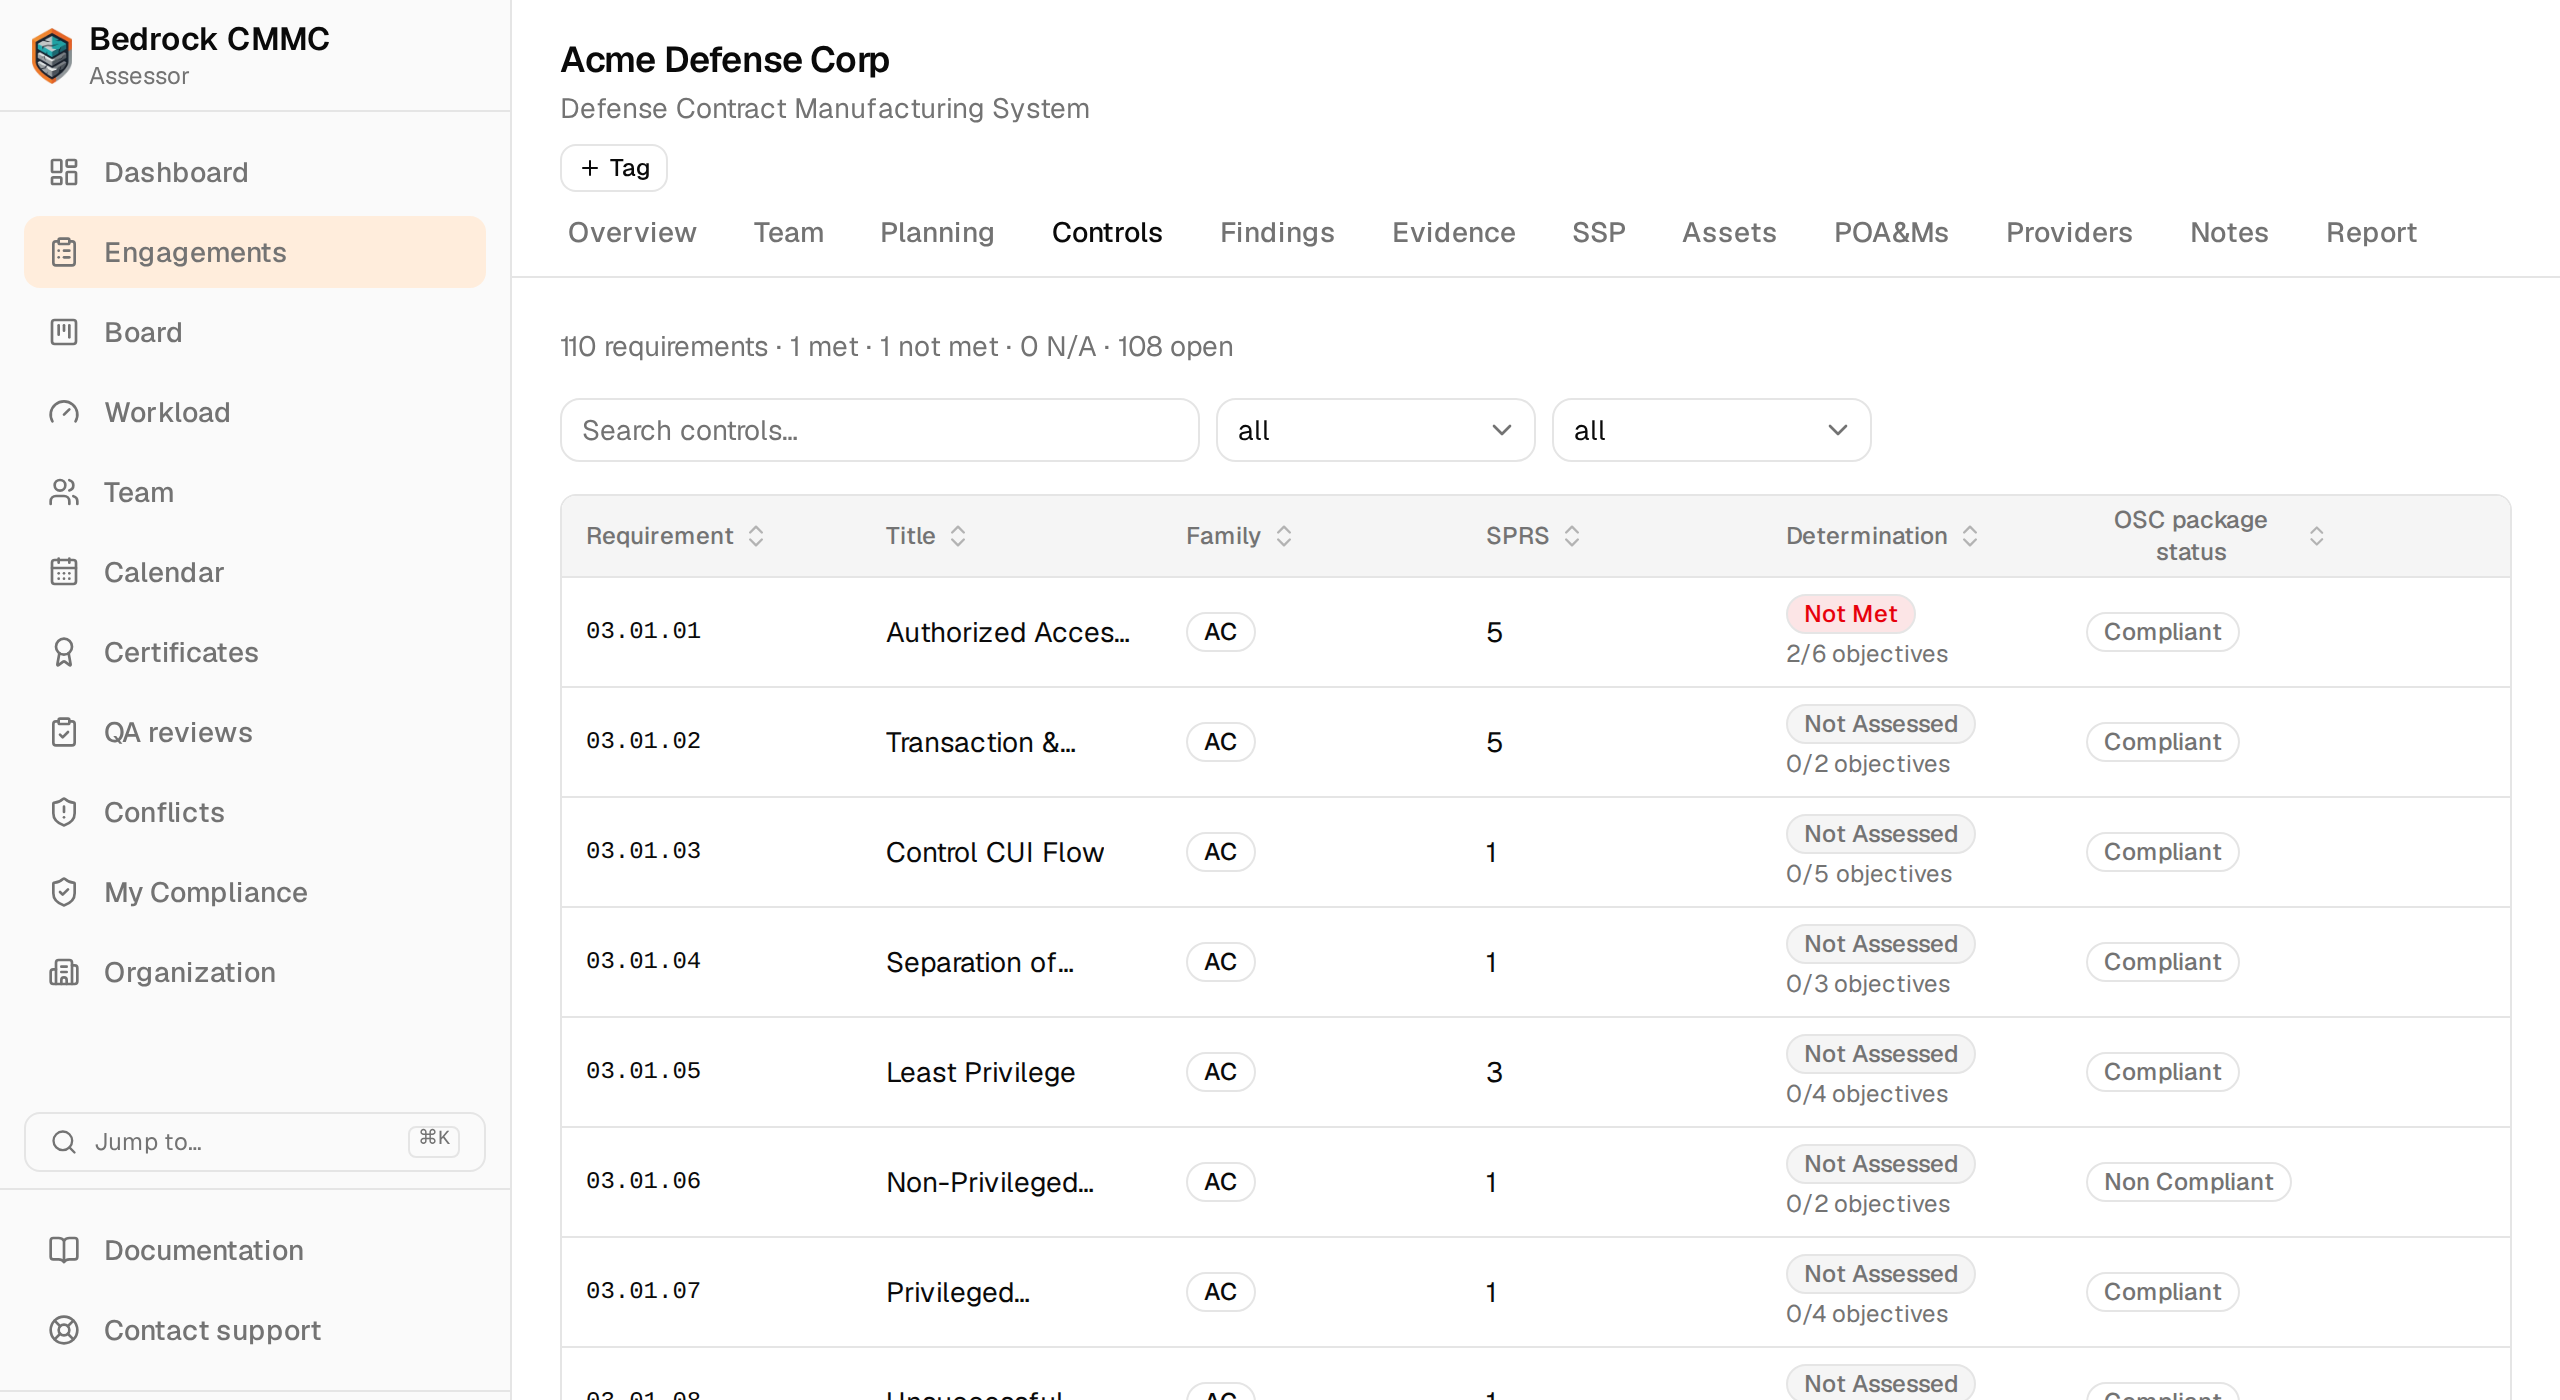This screenshot has width=2560, height=1400.
Task: Click the Jump to magnifier icon
Action: [64, 1142]
